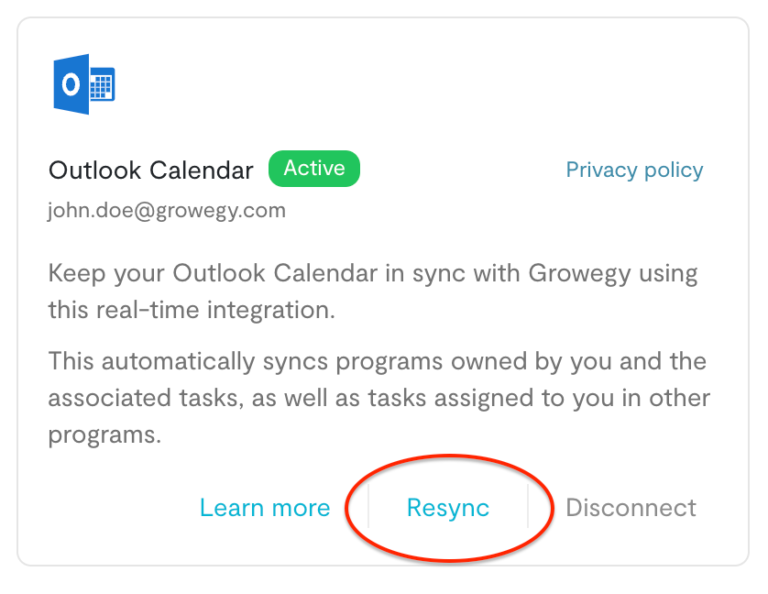
Task: Open the Learn more link
Action: click(x=264, y=508)
